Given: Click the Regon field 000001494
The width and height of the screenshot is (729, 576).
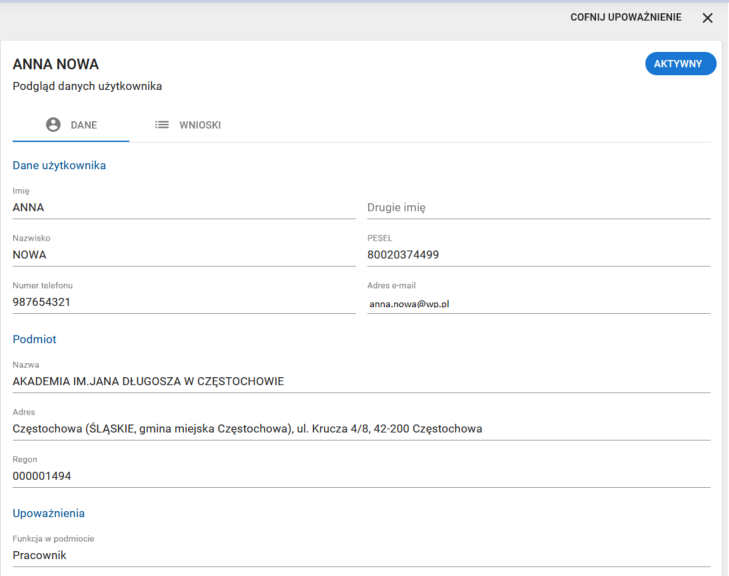Looking at the screenshot, I should coord(361,476).
